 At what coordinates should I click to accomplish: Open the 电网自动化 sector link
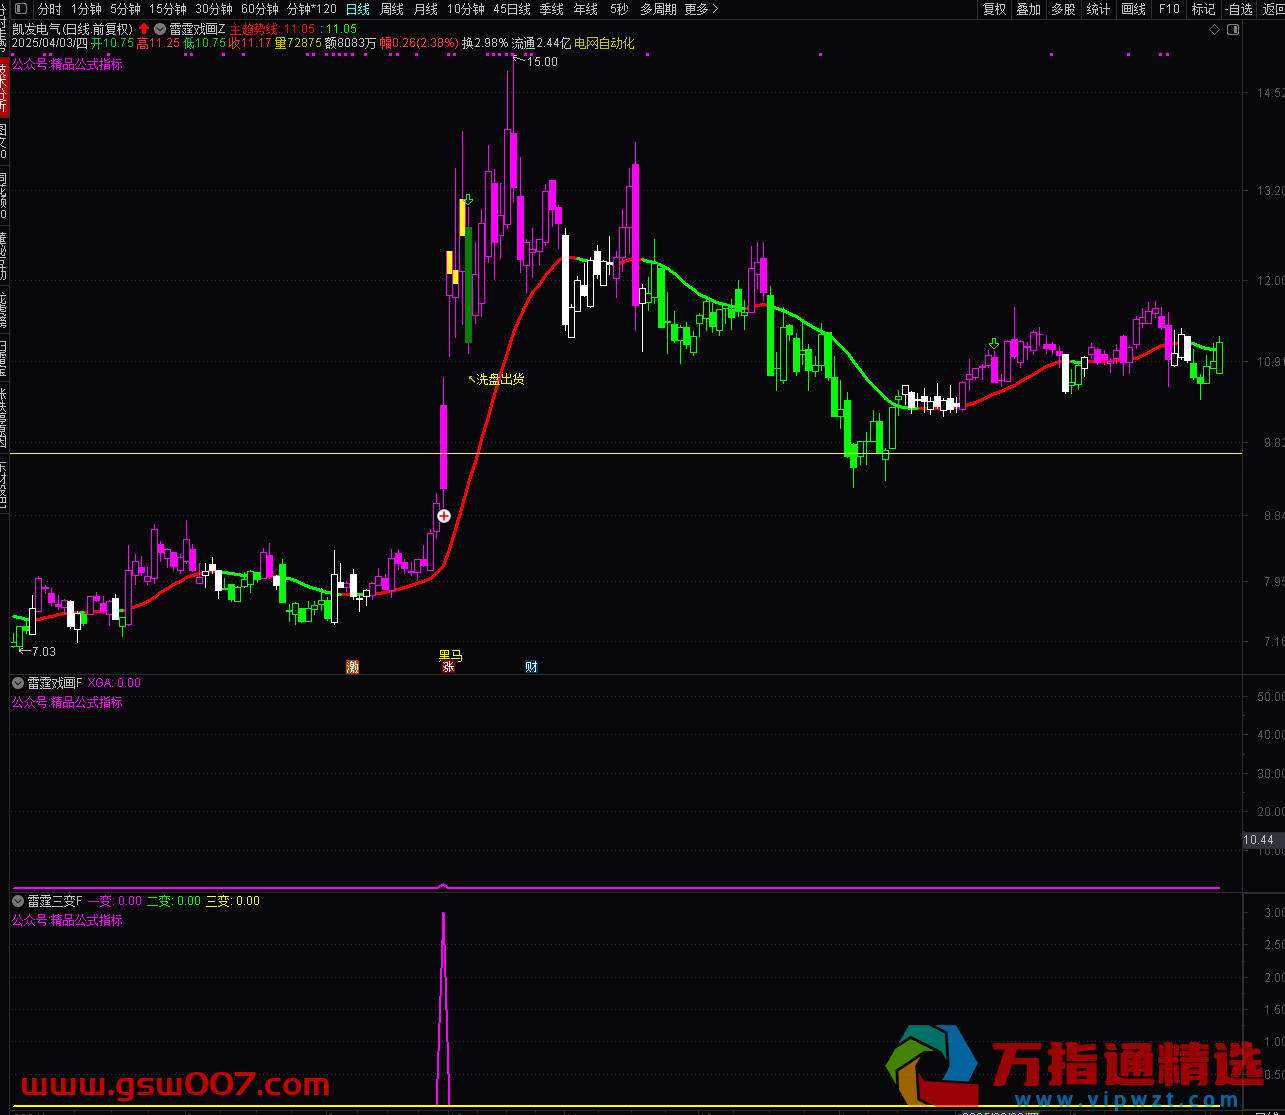[x=604, y=44]
